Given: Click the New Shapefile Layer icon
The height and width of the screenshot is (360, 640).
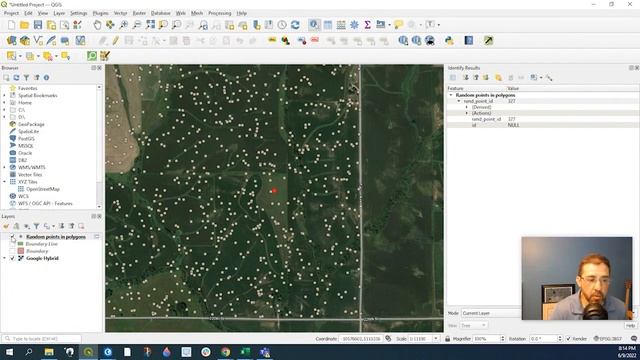Looking at the screenshot, I should pyautogui.click(x=38, y=40).
